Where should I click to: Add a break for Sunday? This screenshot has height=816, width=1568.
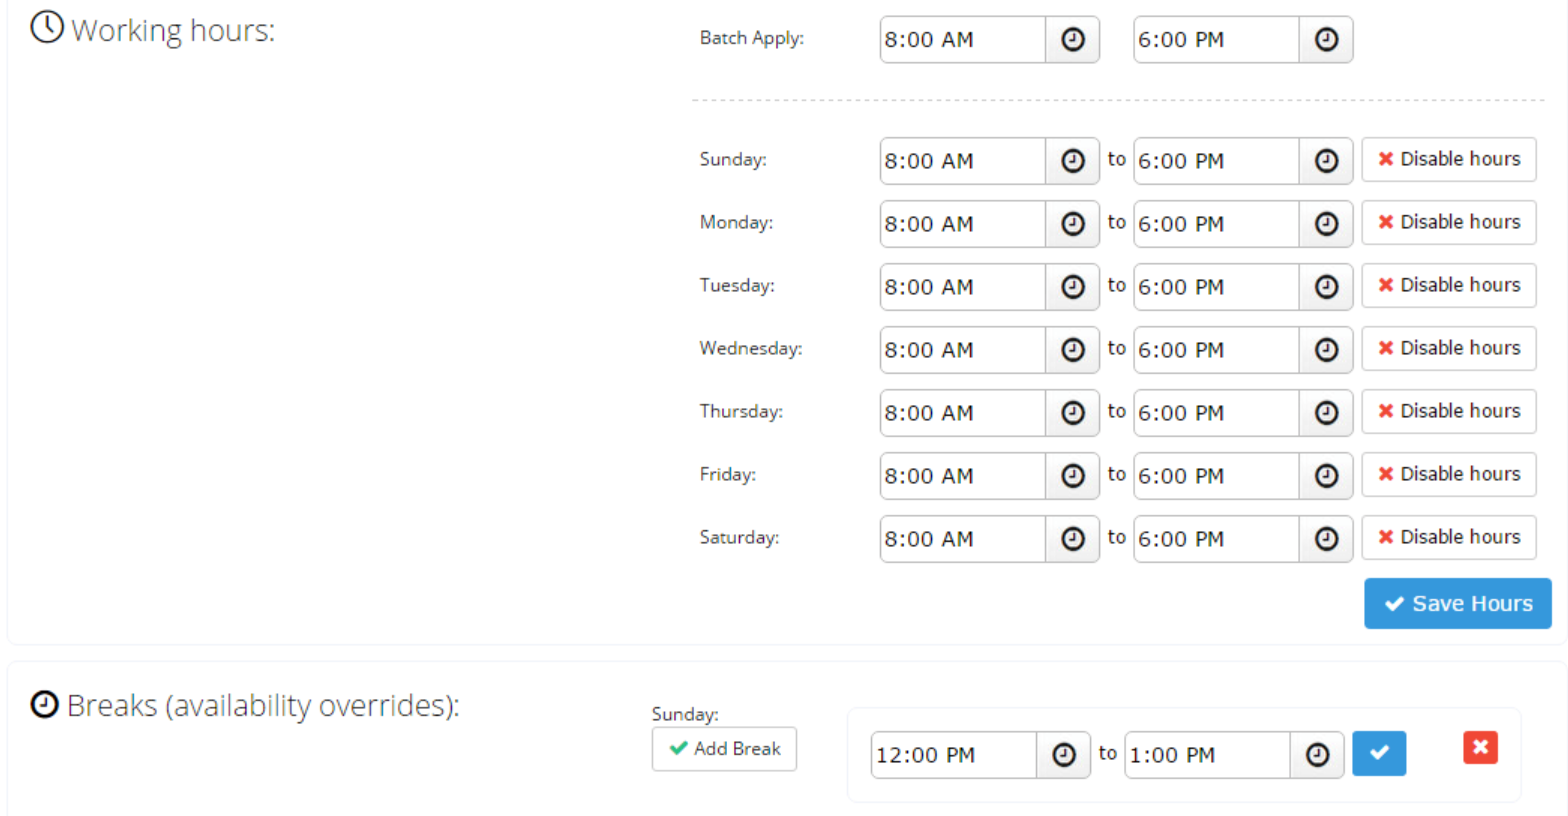click(x=724, y=749)
